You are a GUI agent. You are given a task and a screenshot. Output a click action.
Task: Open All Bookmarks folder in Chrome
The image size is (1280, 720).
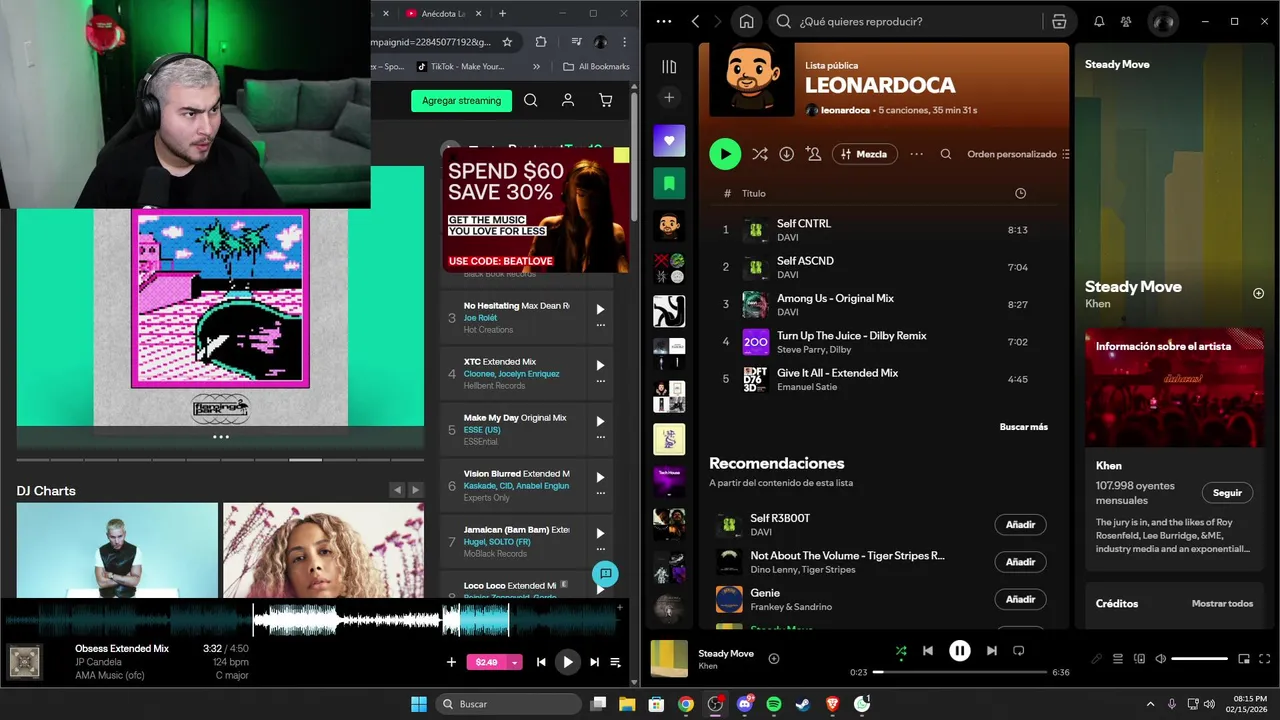(597, 67)
